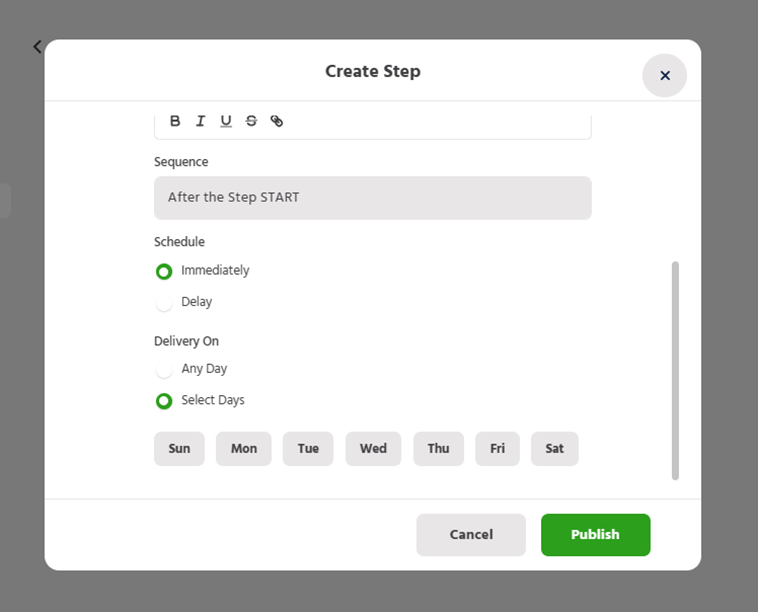Select the Immediately schedule option
The height and width of the screenshot is (612, 758).
coord(164,271)
